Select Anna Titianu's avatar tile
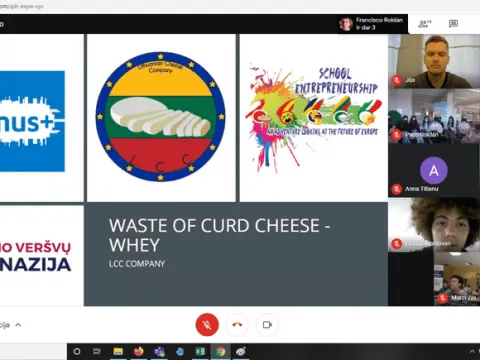480x360 pixels. [434, 170]
